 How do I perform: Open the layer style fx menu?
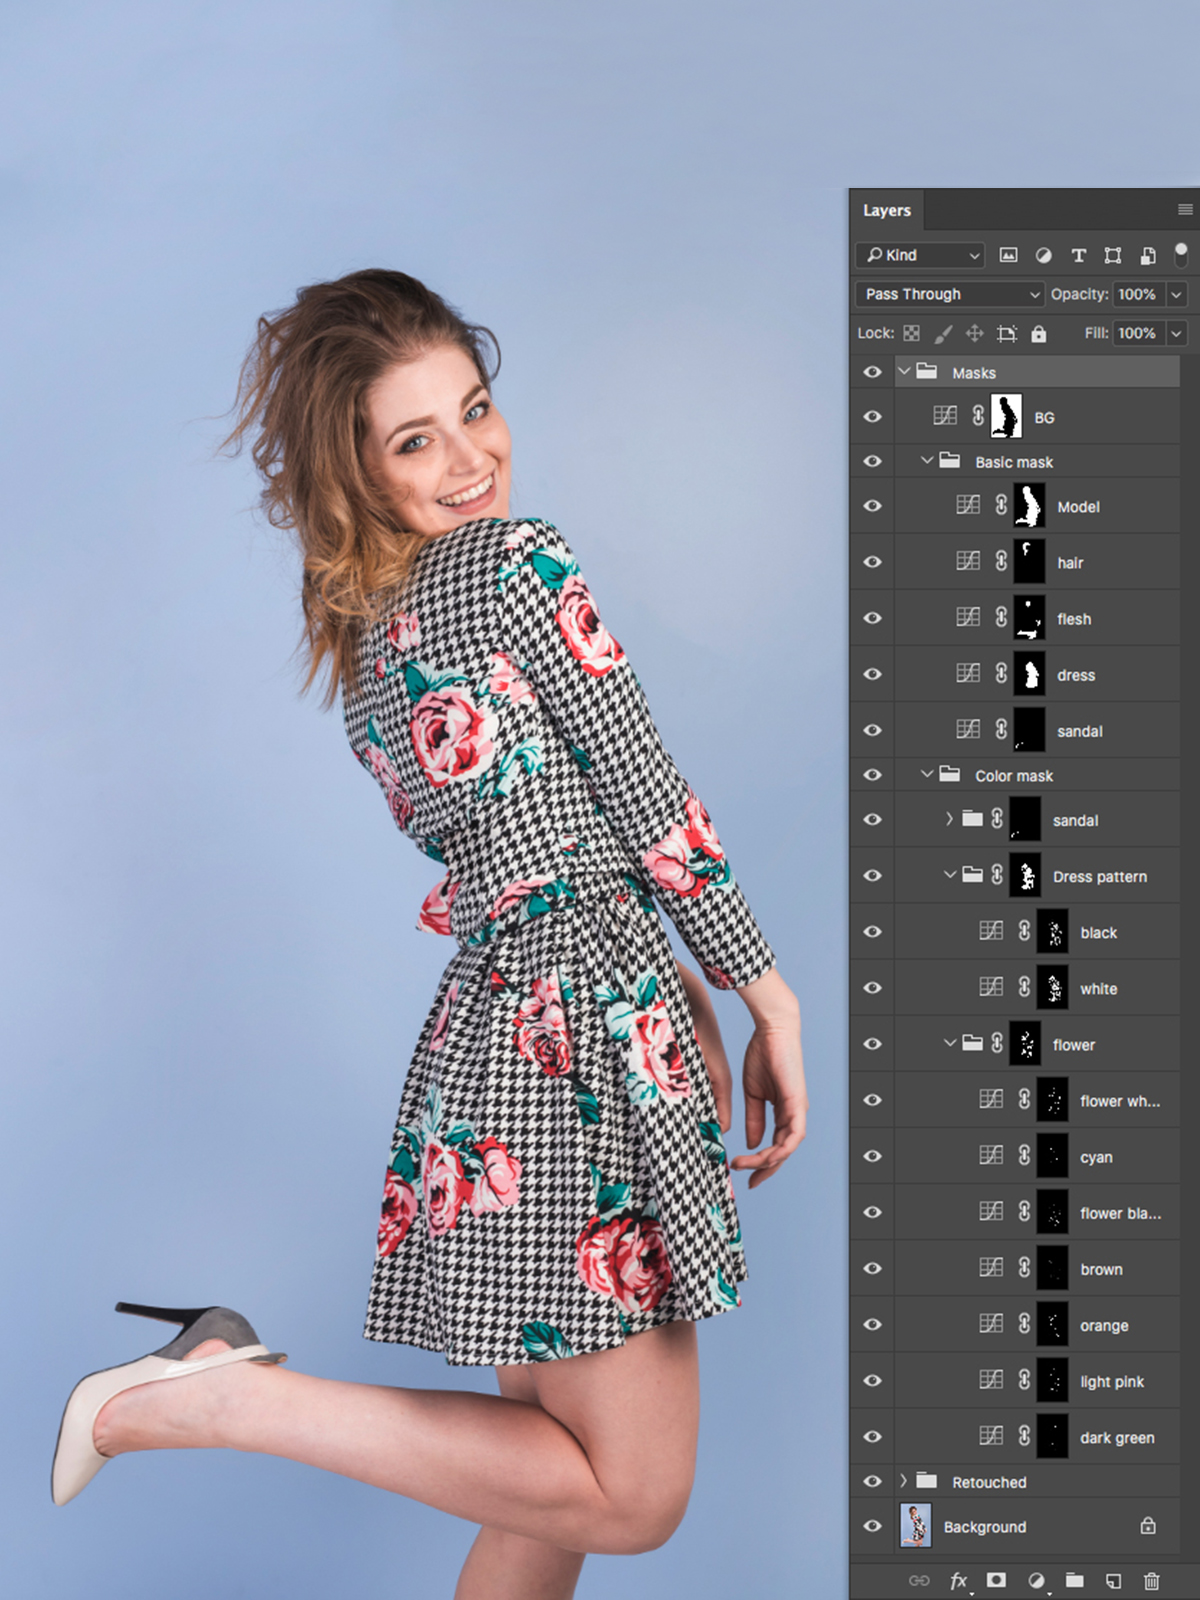tap(958, 1580)
